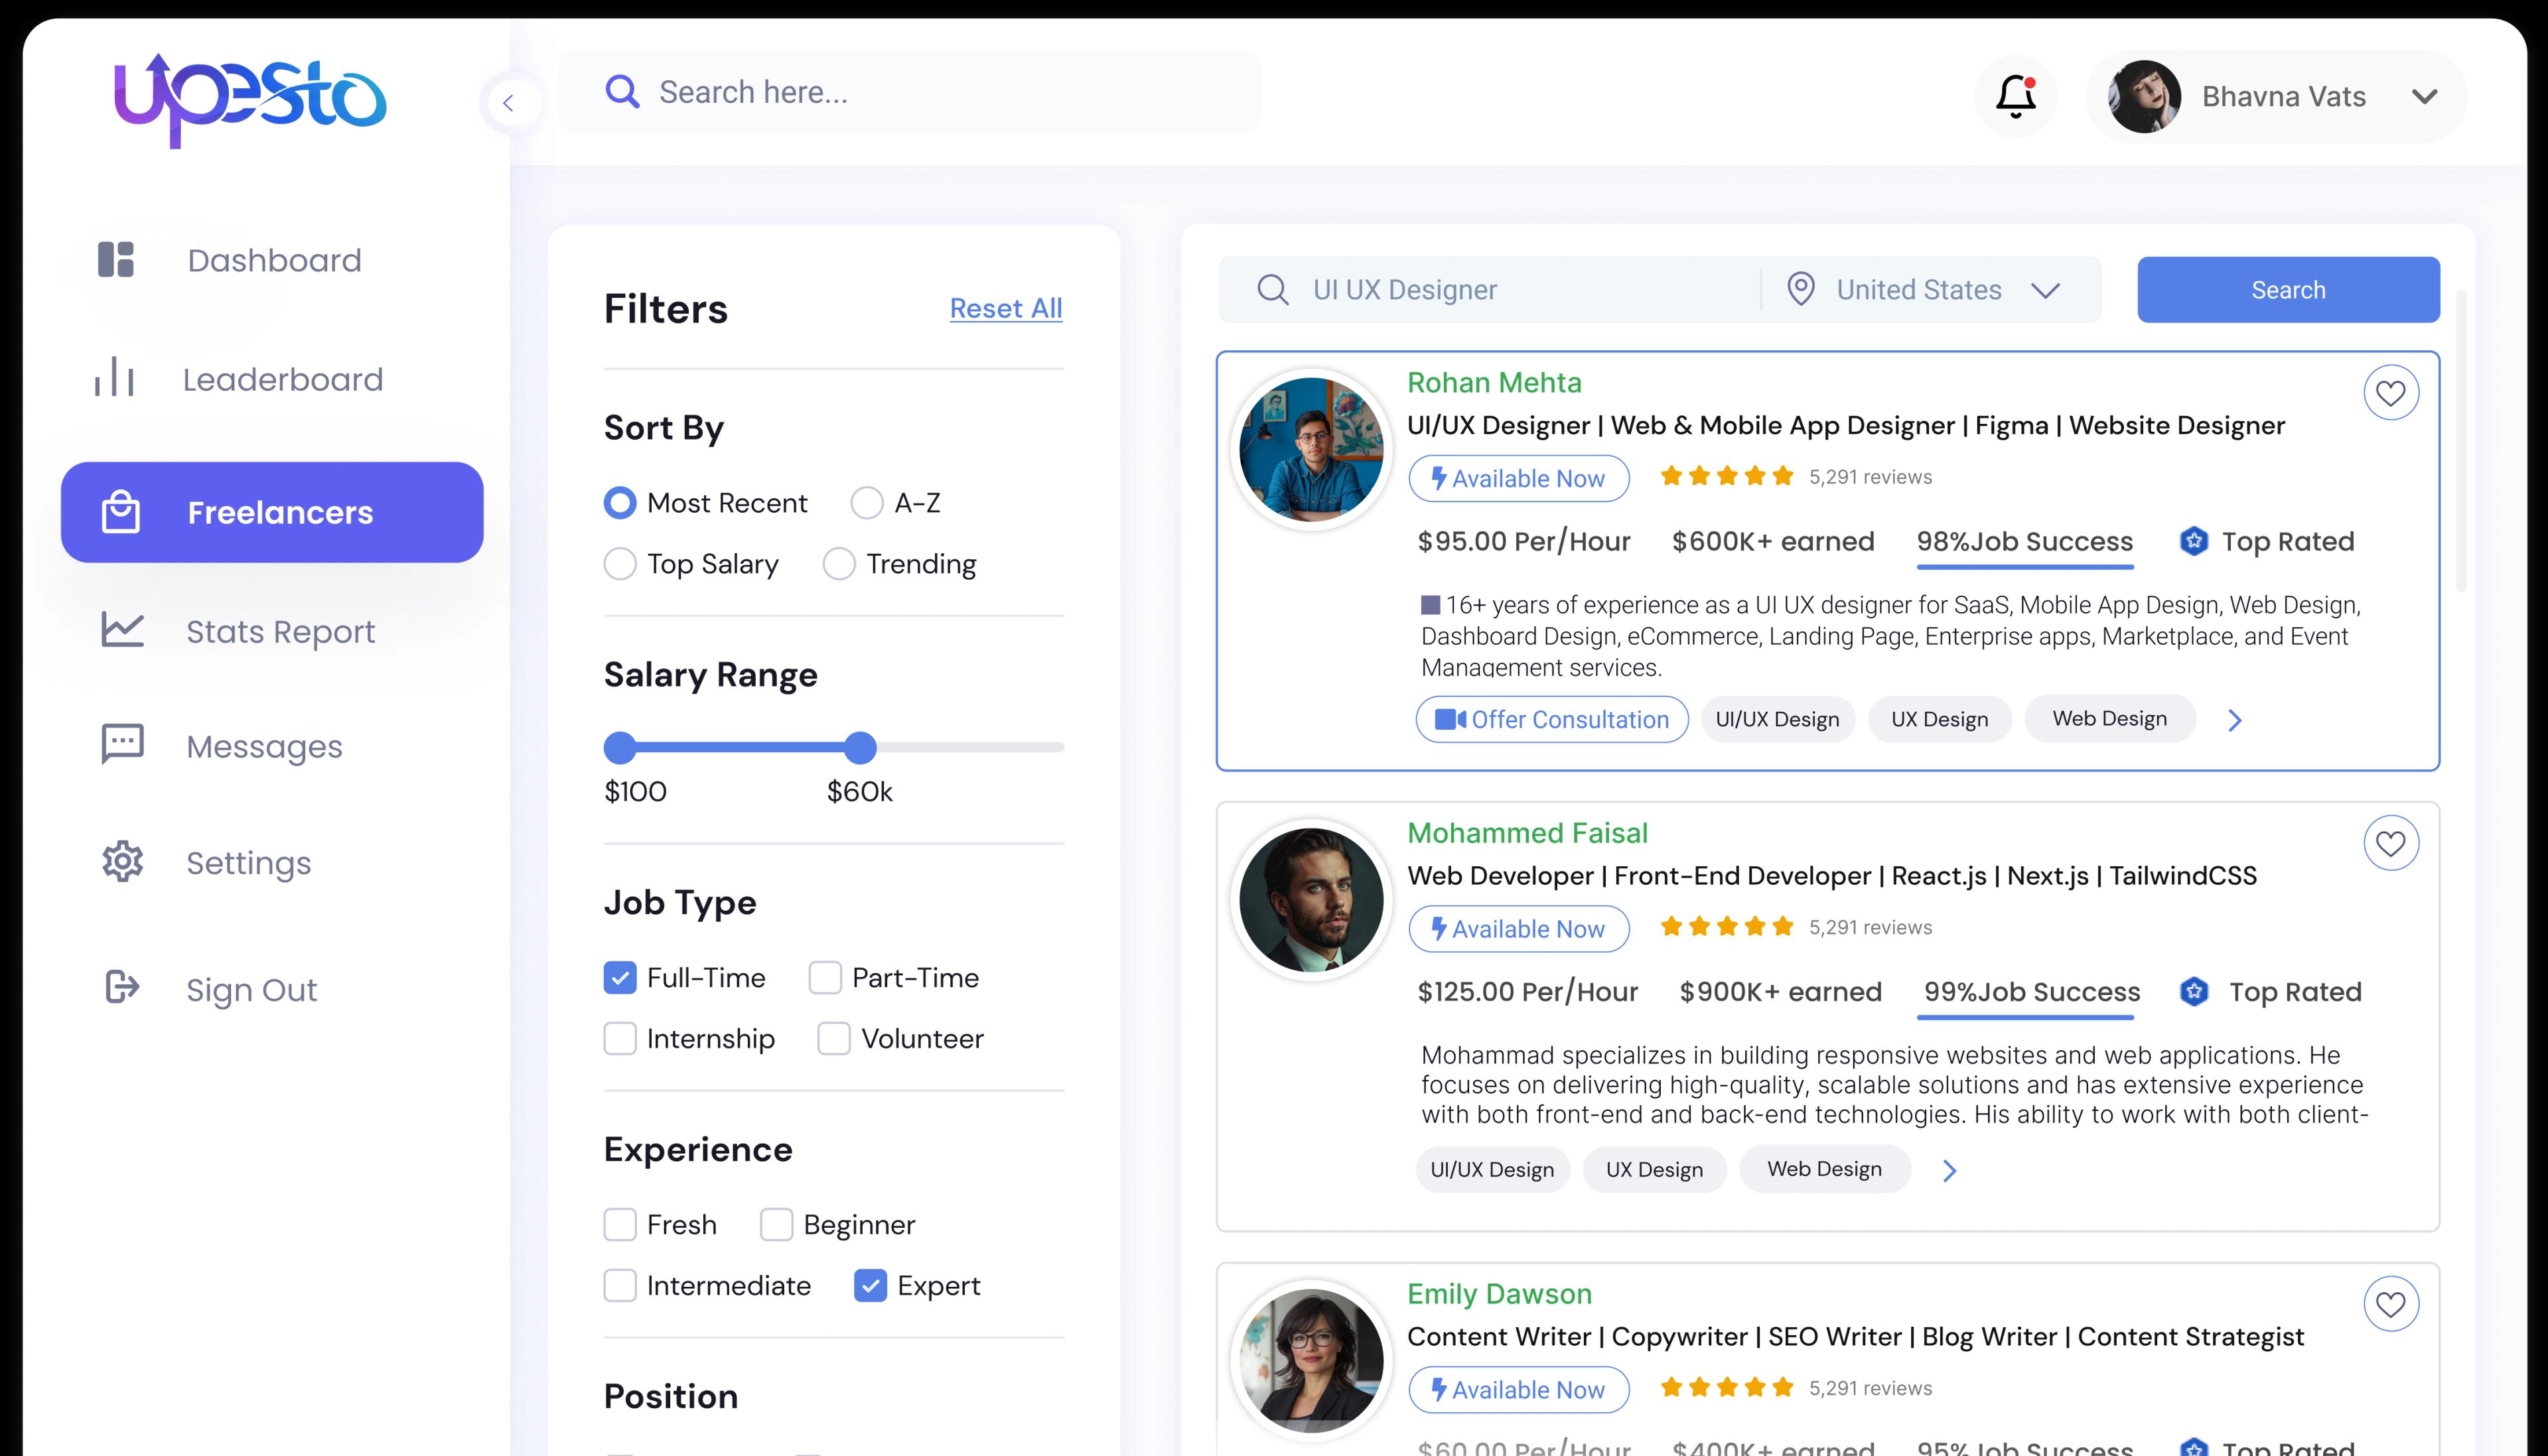Click the Upesto logo
Viewport: 2548px width, 1456px height.
(250, 100)
